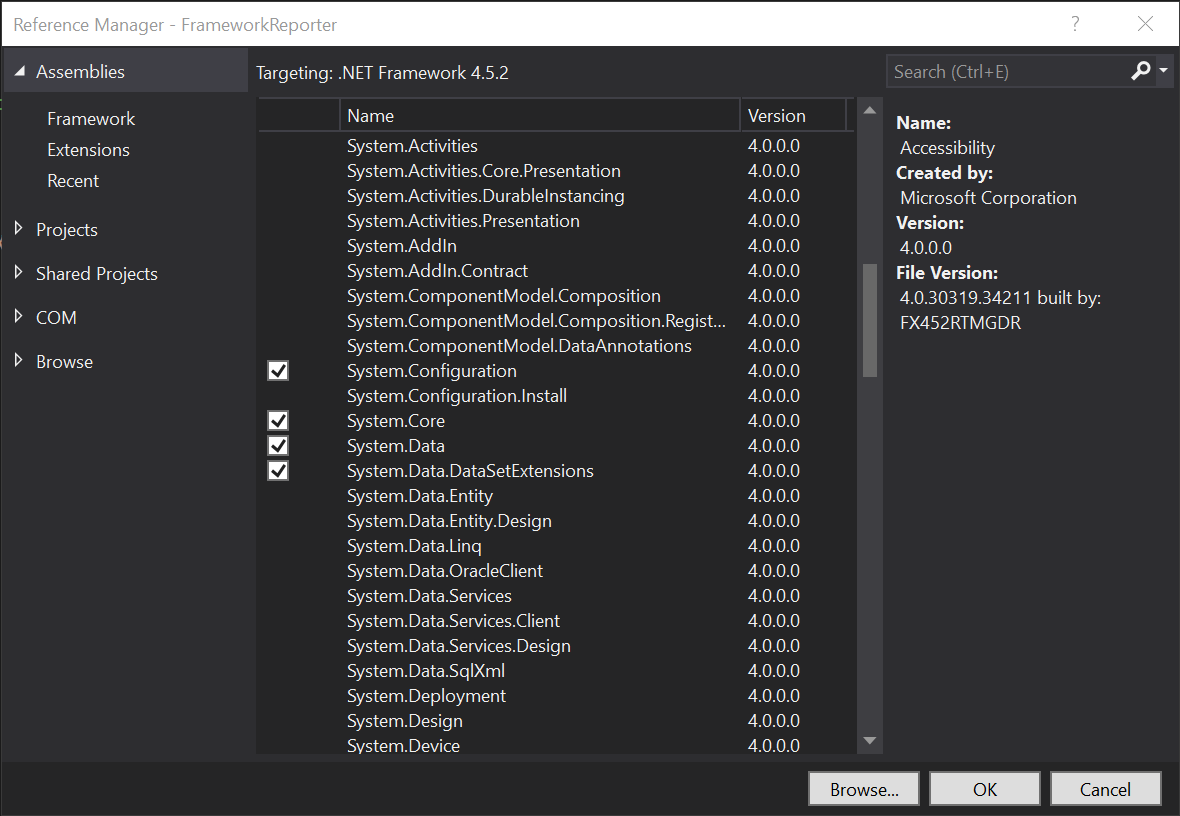Screen dimensions: 1180x816
Task: Select the System.Data.Services.Design row
Action: 555,645
